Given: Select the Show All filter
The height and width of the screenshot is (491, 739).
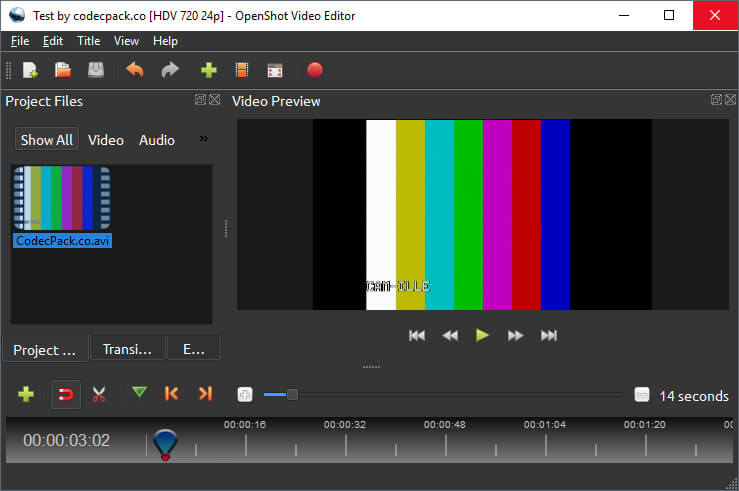Looking at the screenshot, I should point(47,139).
